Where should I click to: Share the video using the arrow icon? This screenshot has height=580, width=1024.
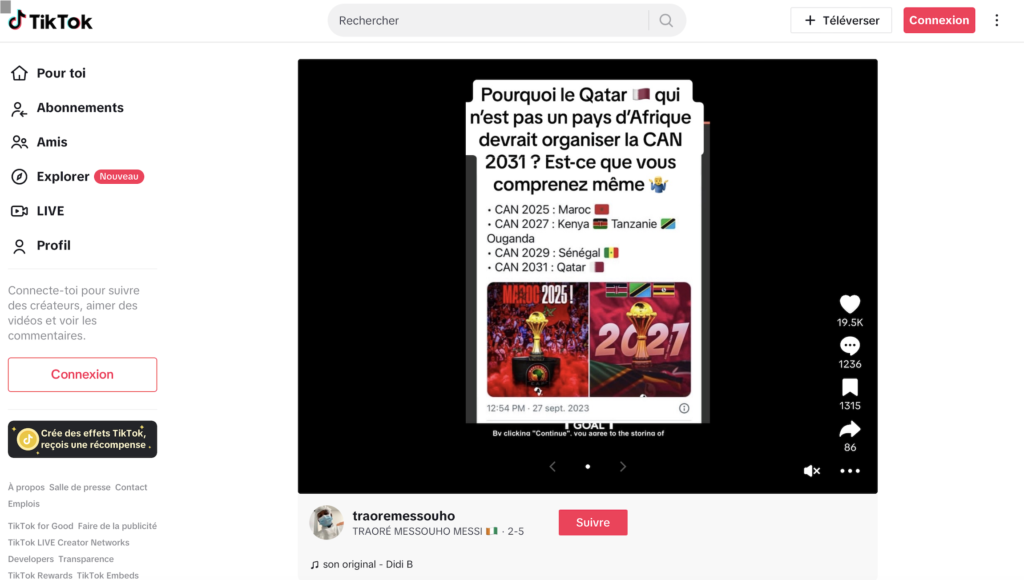pos(850,429)
